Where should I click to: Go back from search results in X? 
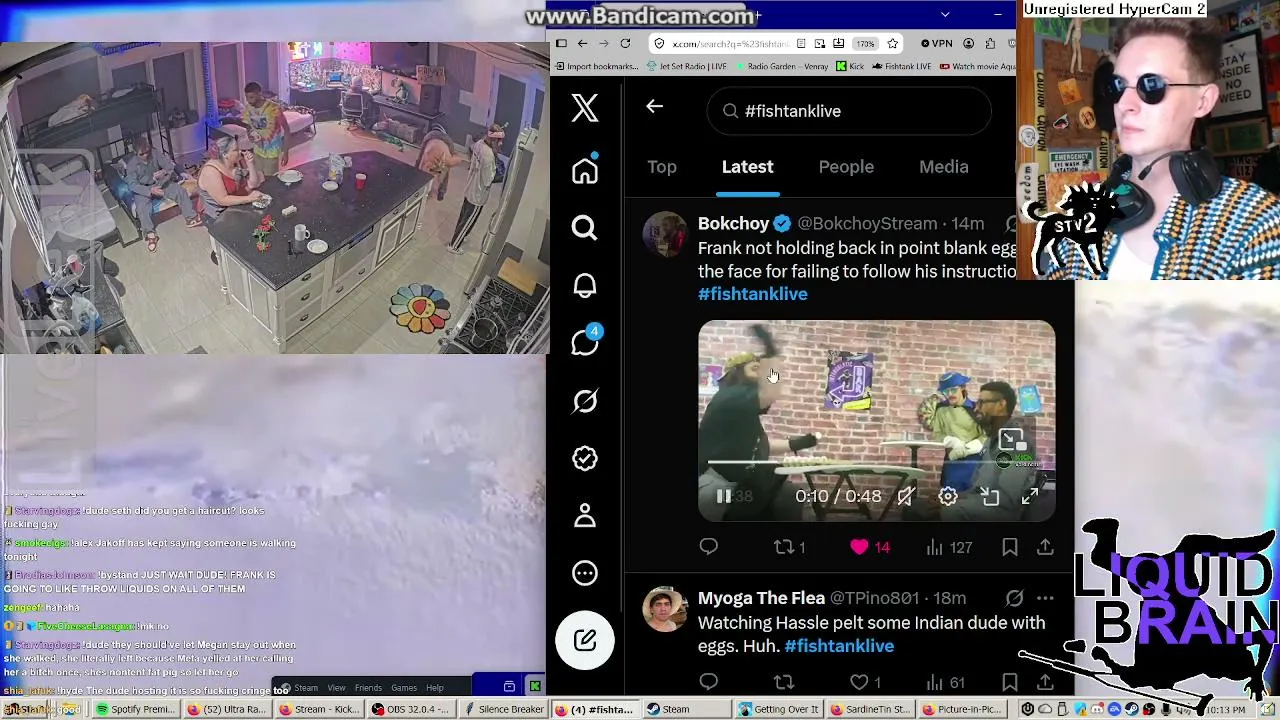coord(655,106)
